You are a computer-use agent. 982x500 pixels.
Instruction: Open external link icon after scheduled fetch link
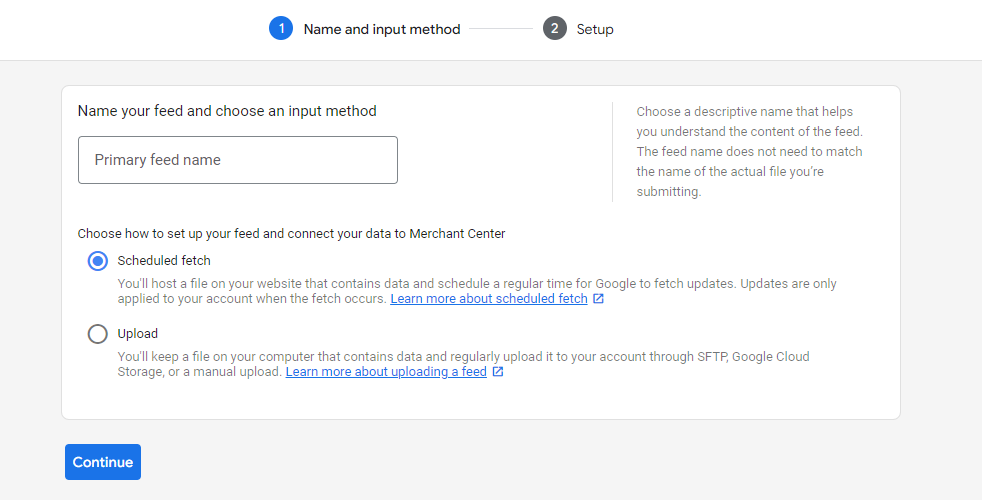[x=598, y=299]
